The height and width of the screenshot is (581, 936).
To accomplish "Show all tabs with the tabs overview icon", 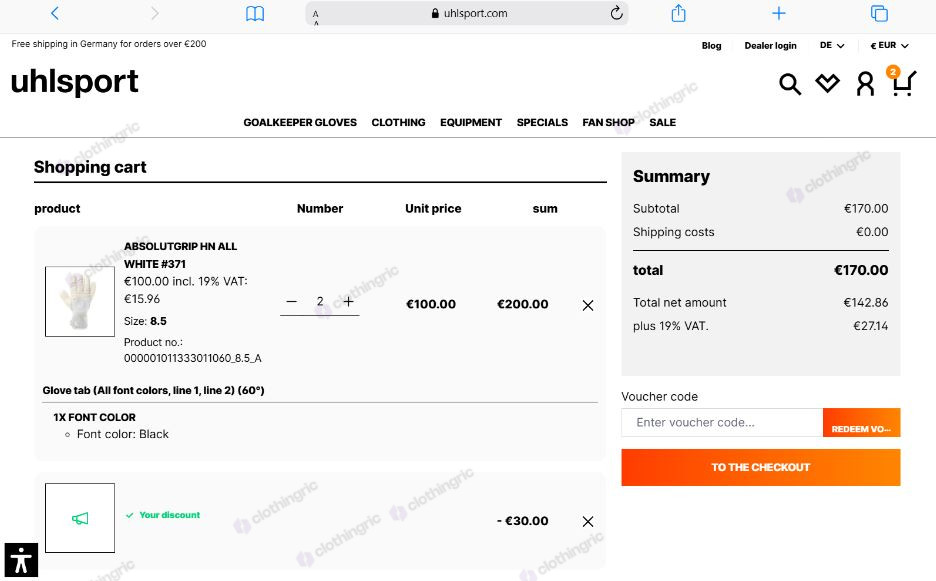I will (x=879, y=13).
